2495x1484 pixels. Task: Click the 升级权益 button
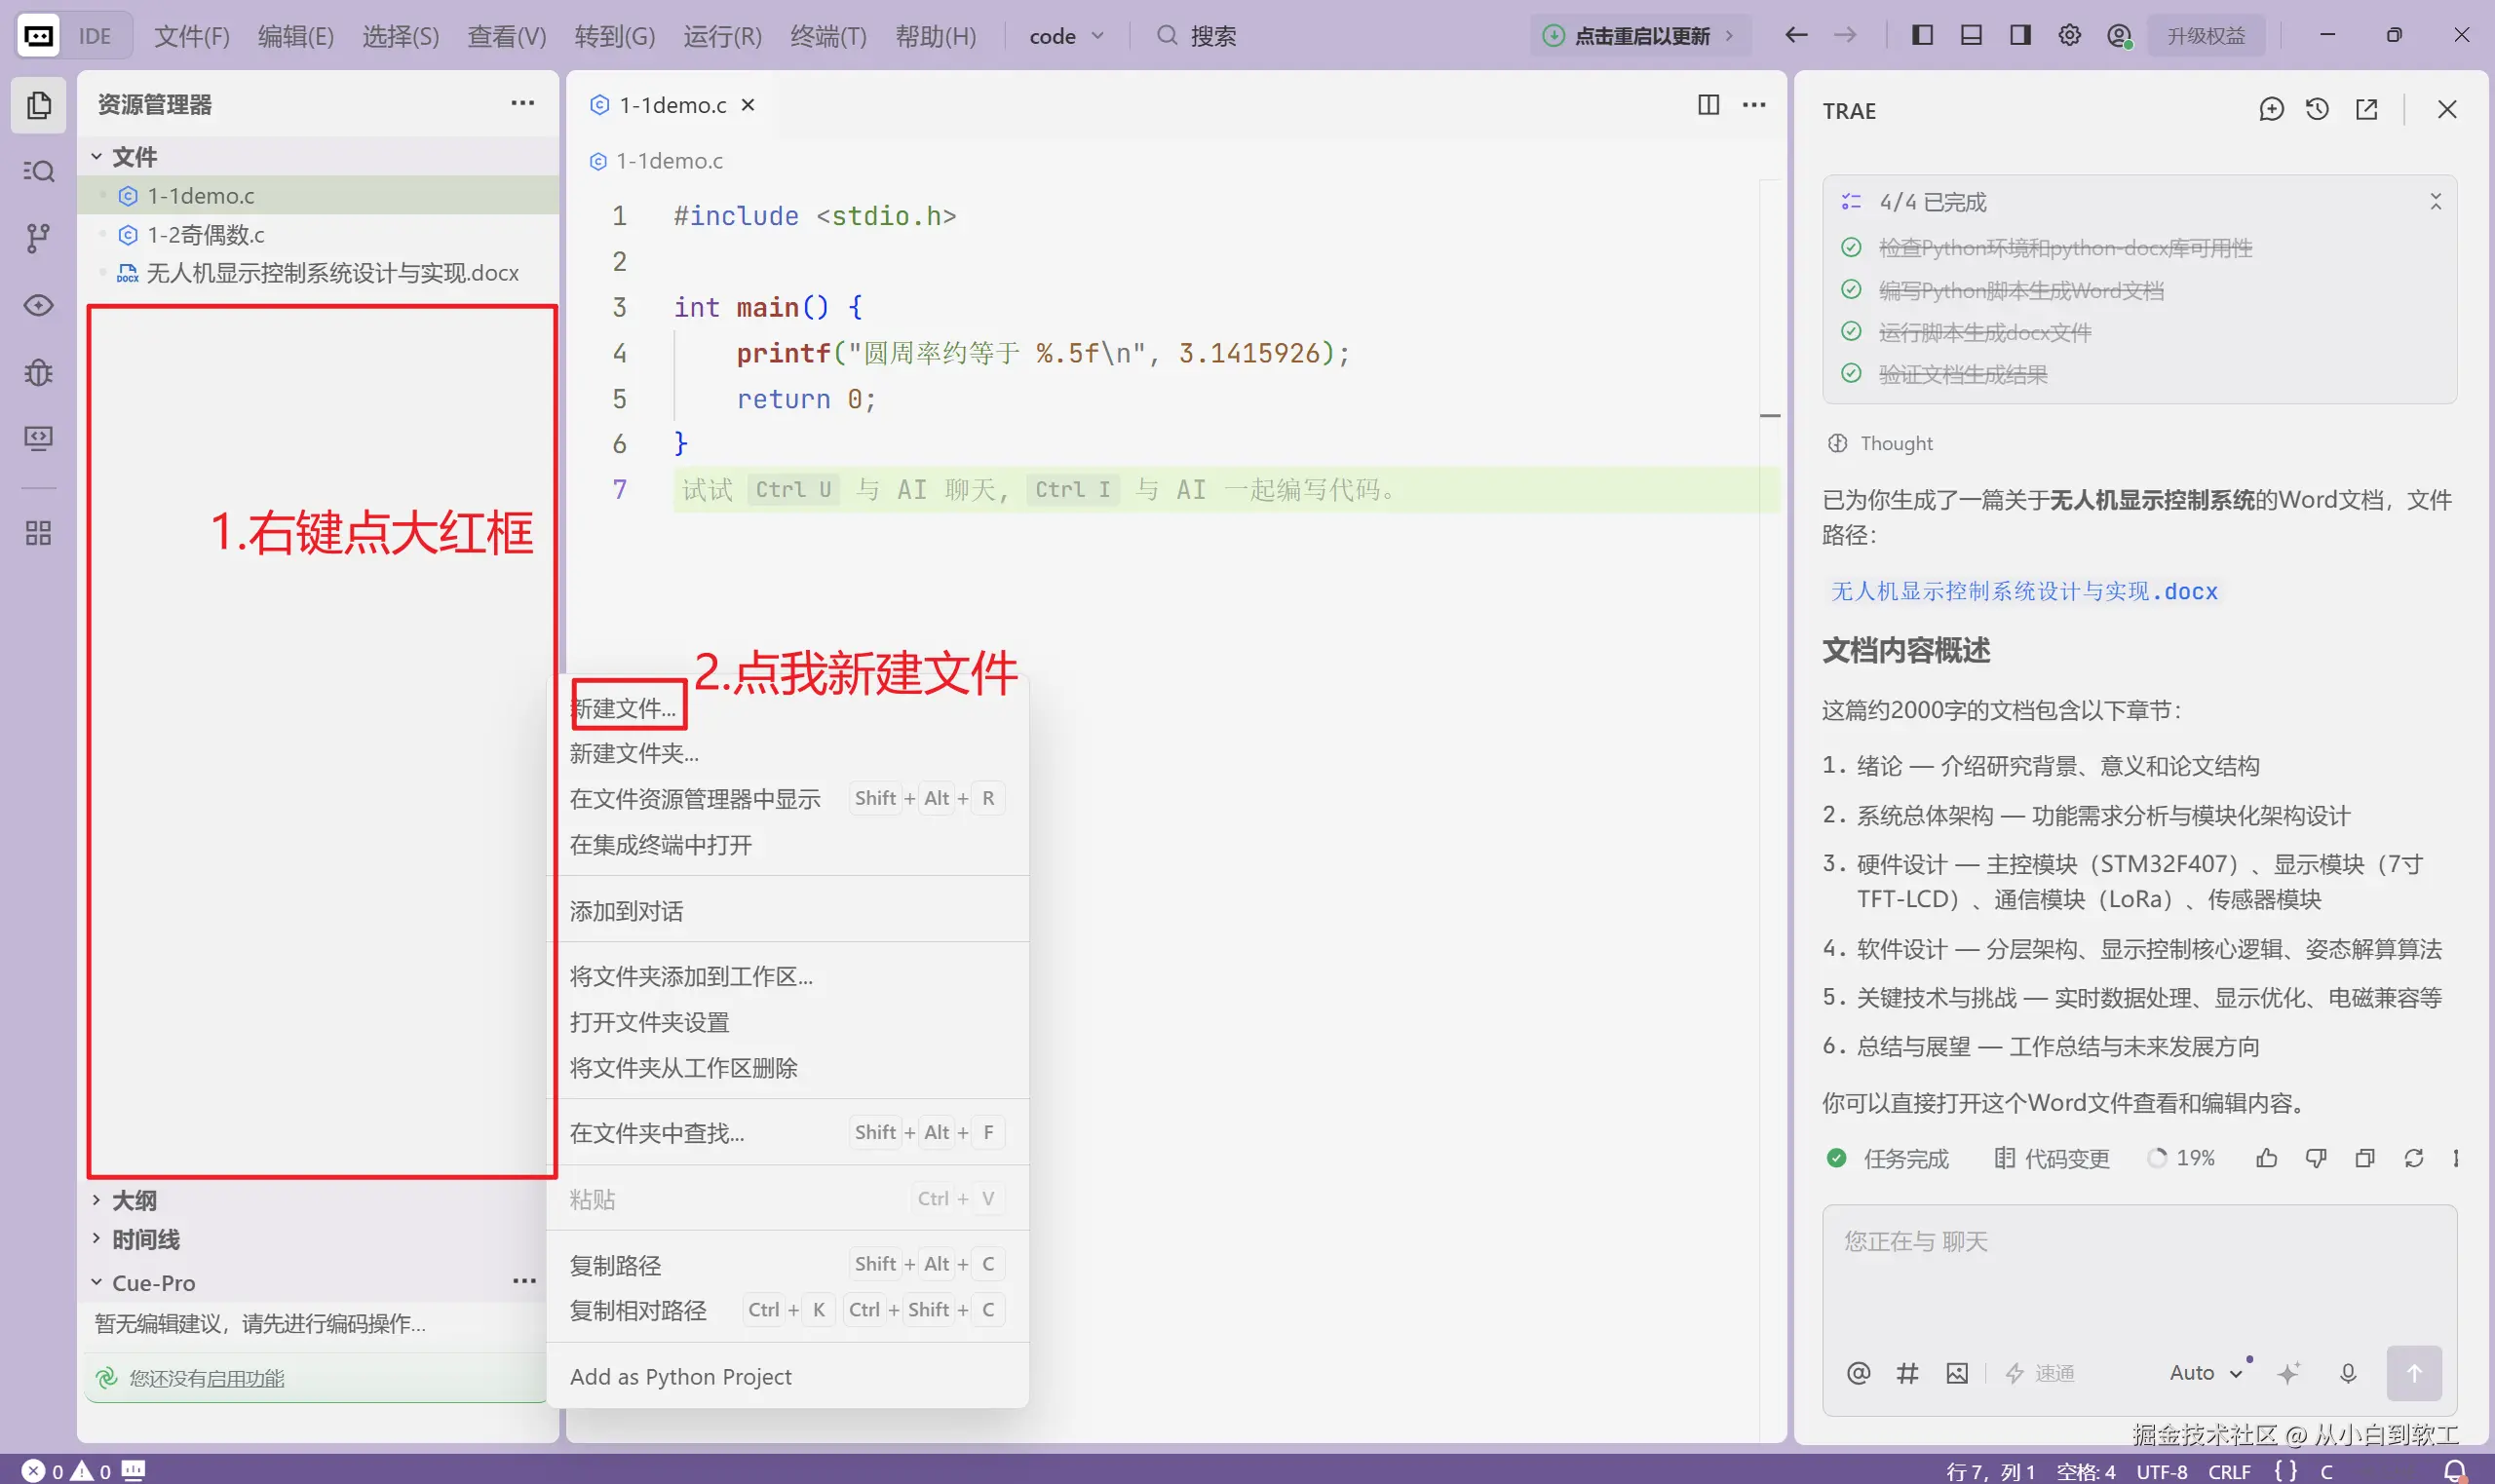click(x=2206, y=36)
